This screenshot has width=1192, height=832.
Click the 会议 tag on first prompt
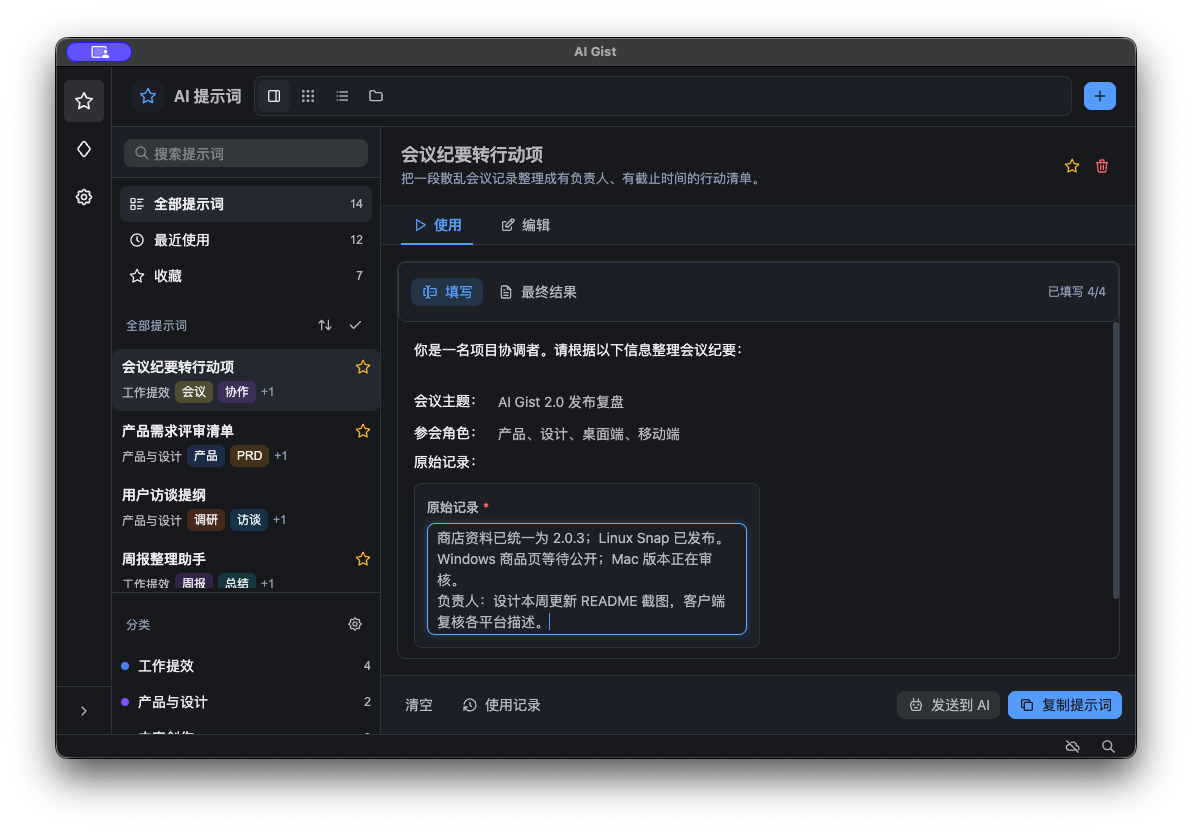pos(194,392)
